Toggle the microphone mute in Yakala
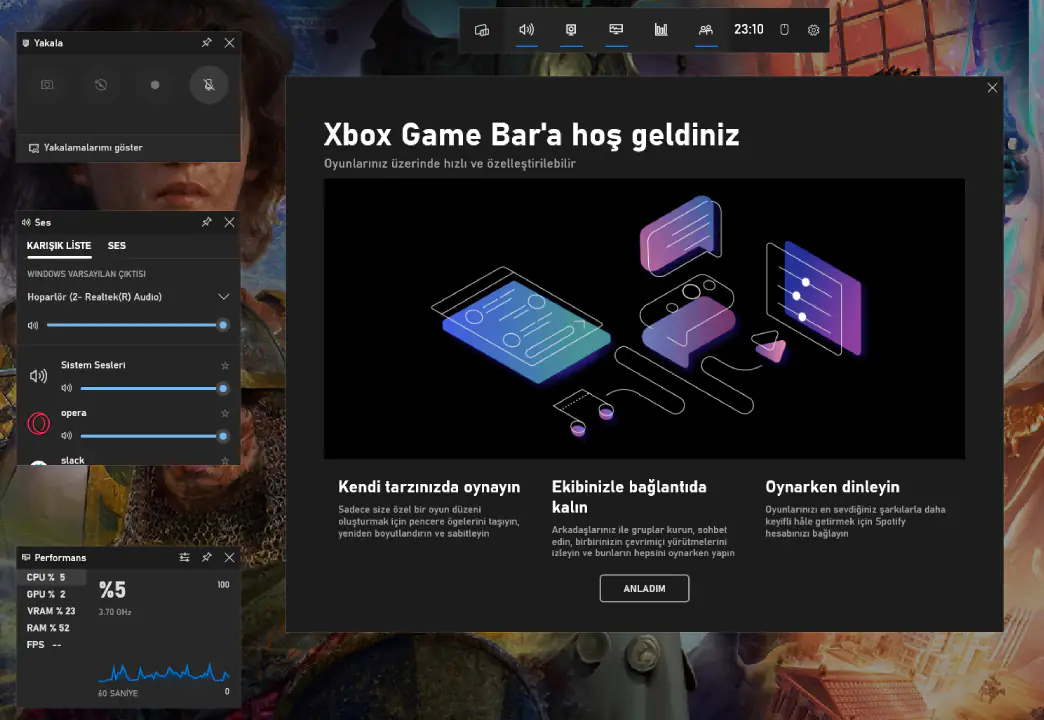The width and height of the screenshot is (1044, 720). tap(209, 85)
